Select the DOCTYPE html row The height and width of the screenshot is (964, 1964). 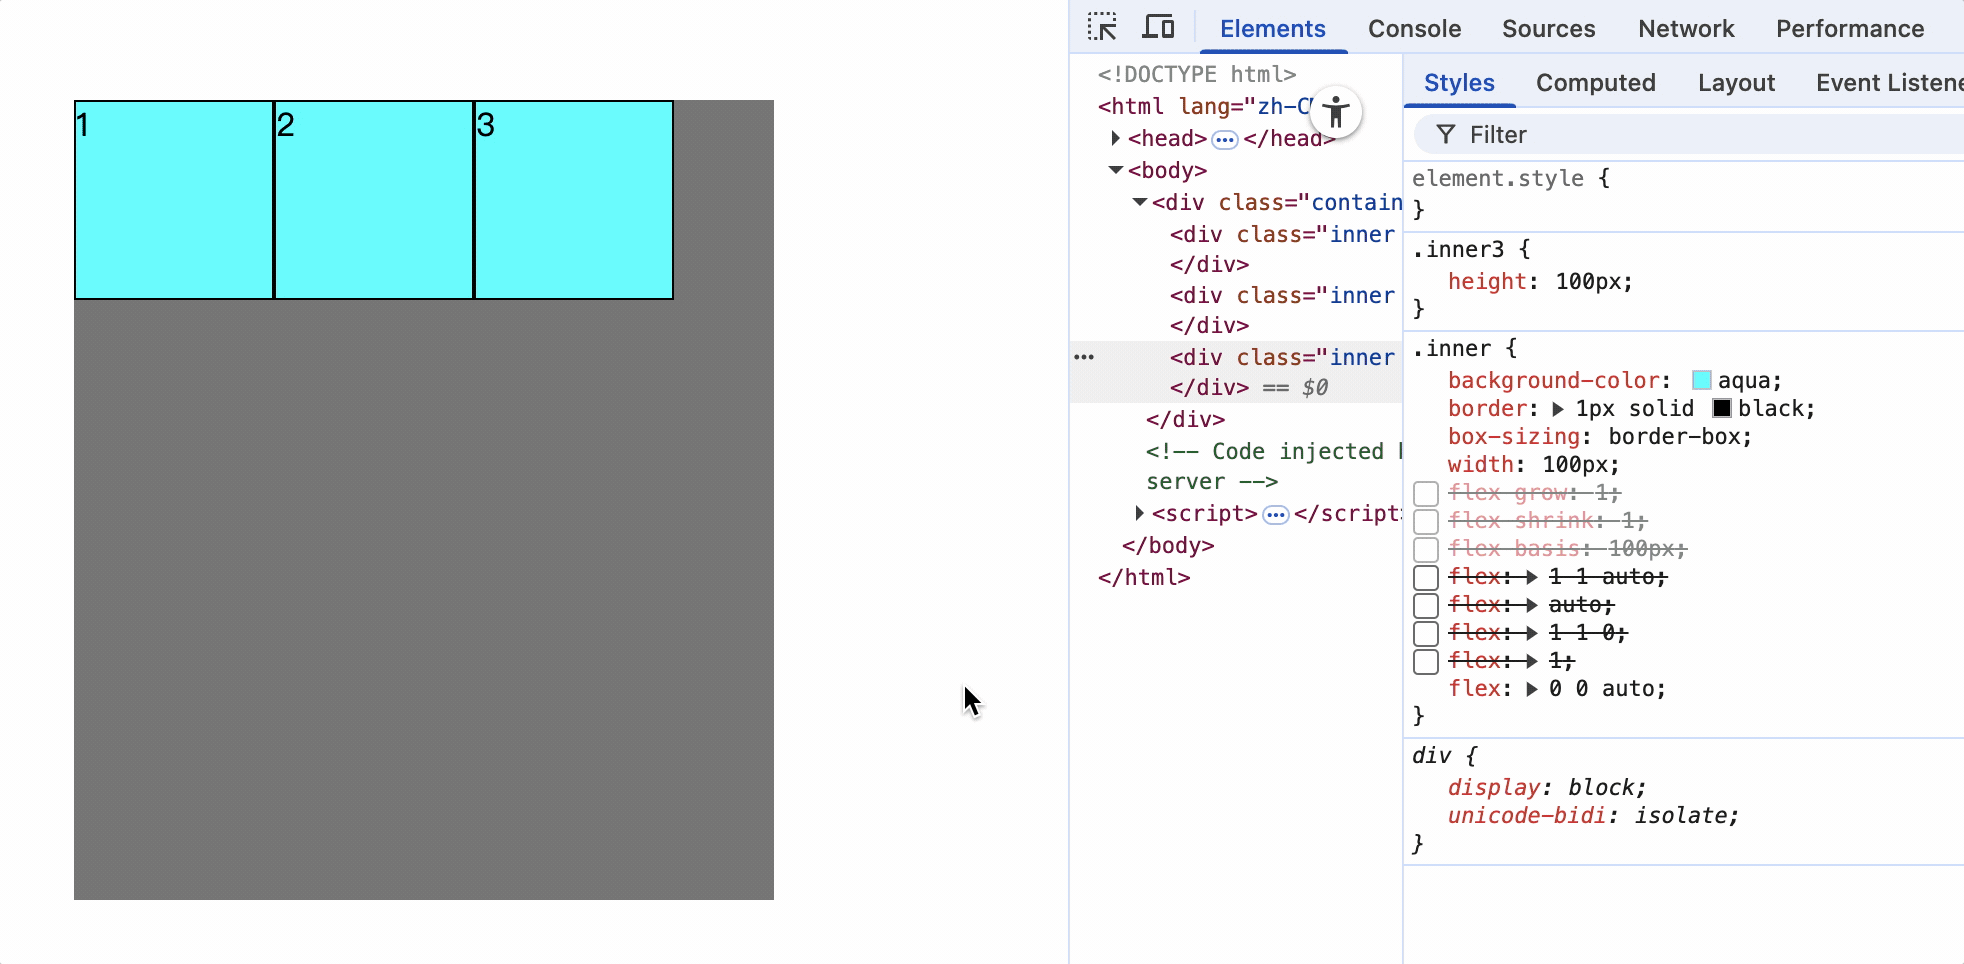(1235, 74)
